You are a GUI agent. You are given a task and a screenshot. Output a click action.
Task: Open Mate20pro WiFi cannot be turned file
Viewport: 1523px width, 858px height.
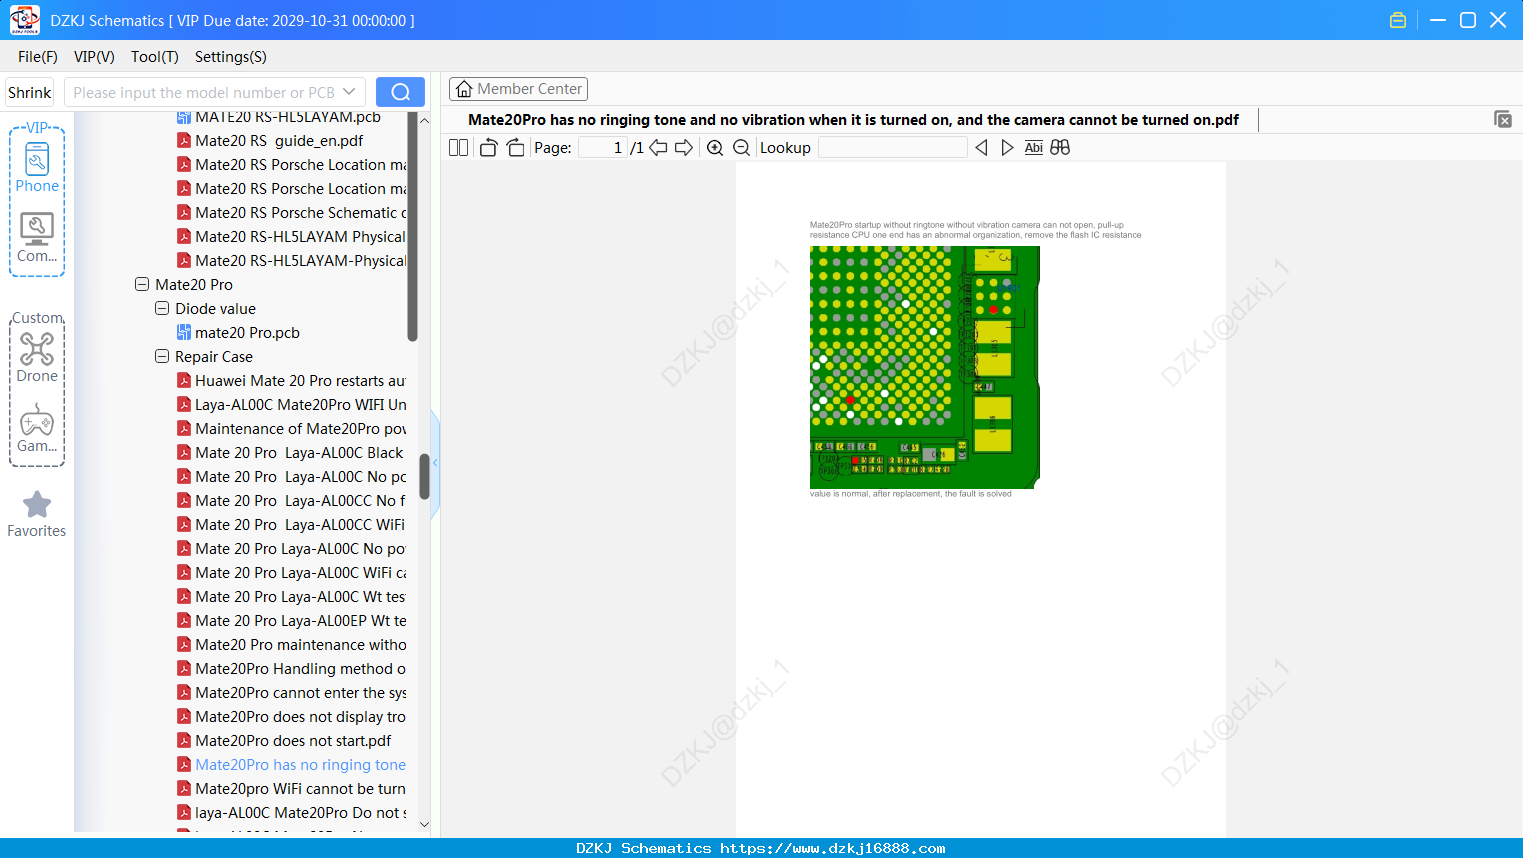point(300,788)
